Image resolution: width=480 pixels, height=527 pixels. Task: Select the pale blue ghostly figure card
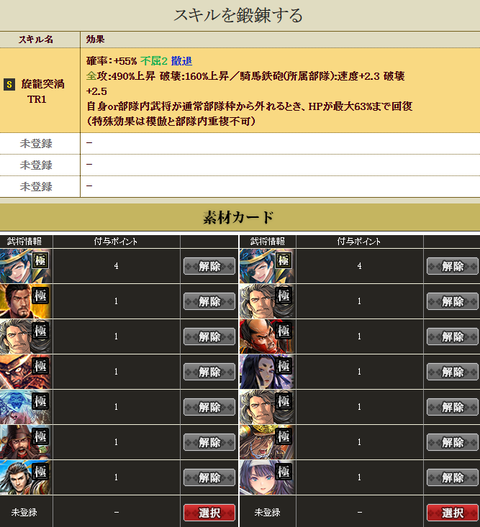(25, 407)
